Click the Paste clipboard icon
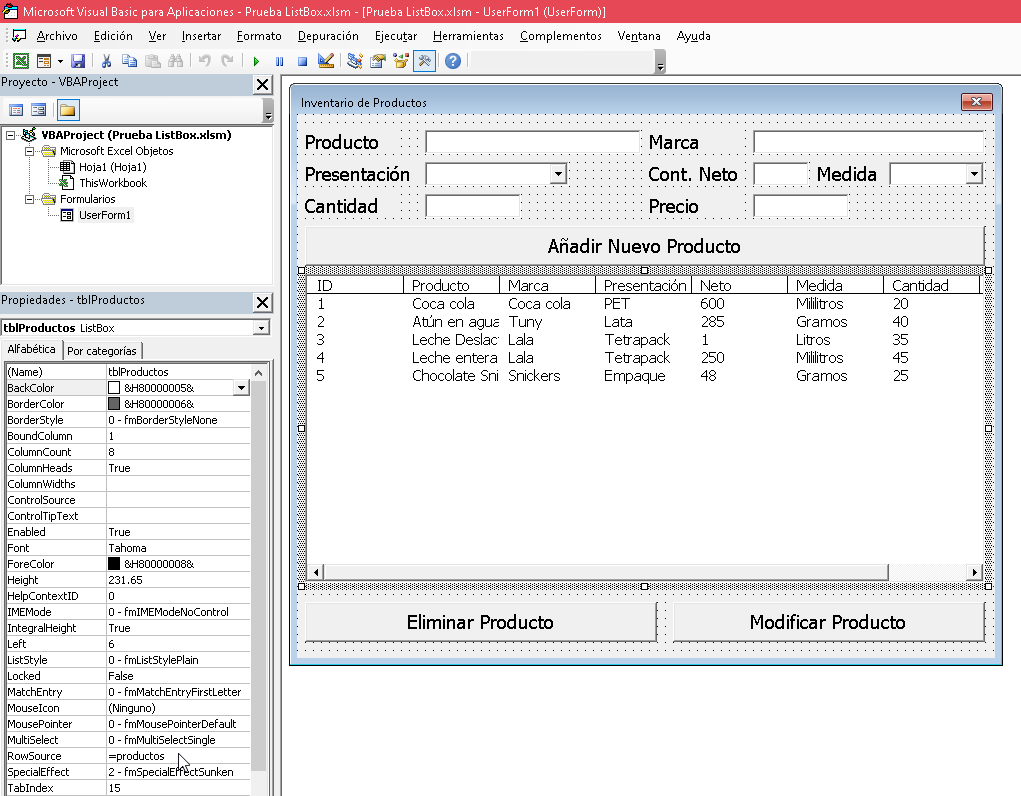This screenshot has width=1021, height=796. [153, 61]
